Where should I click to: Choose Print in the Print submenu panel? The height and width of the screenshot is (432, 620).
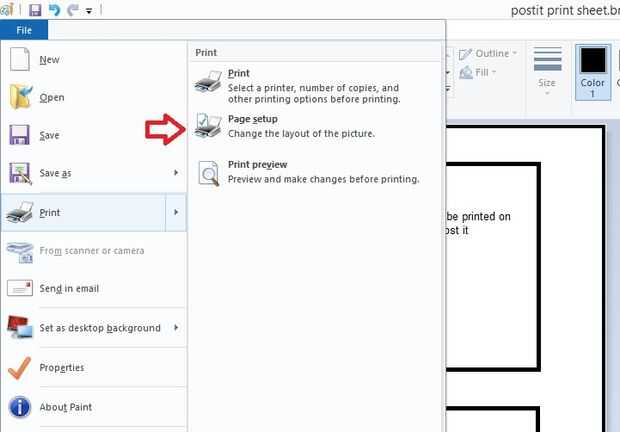(x=315, y=86)
